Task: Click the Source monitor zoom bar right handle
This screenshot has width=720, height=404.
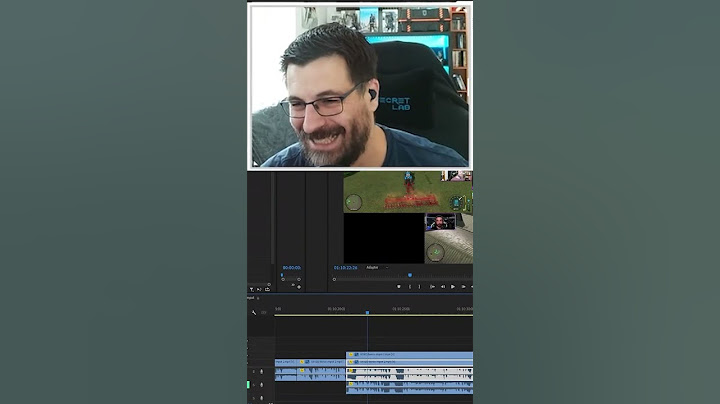Action: tap(299, 279)
